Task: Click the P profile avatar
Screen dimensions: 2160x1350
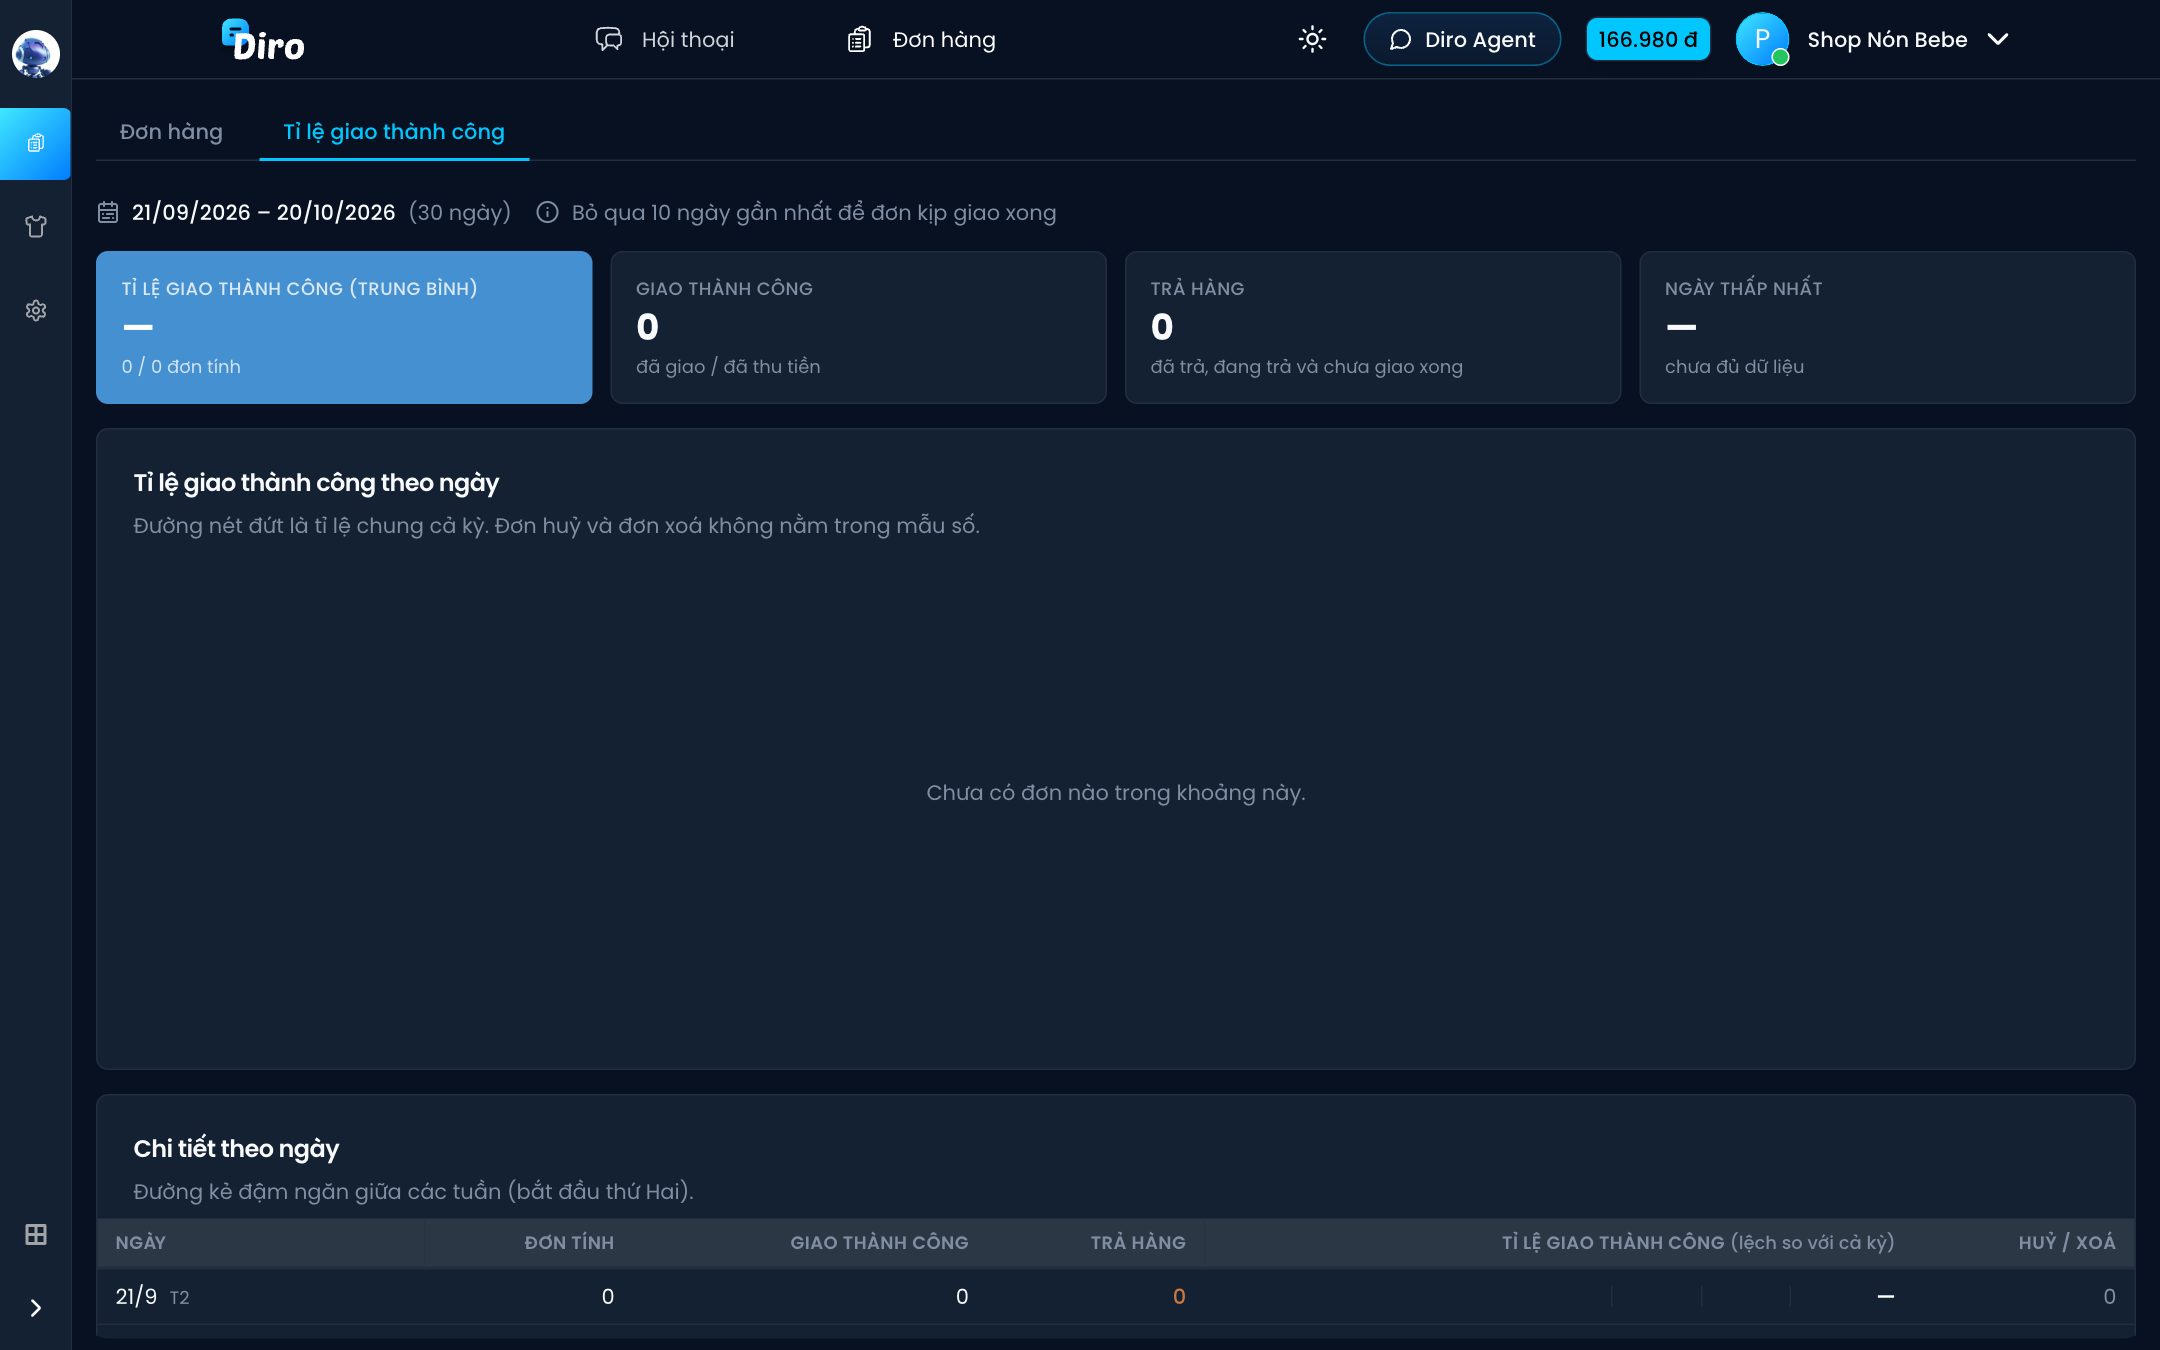Action: pos(1762,39)
